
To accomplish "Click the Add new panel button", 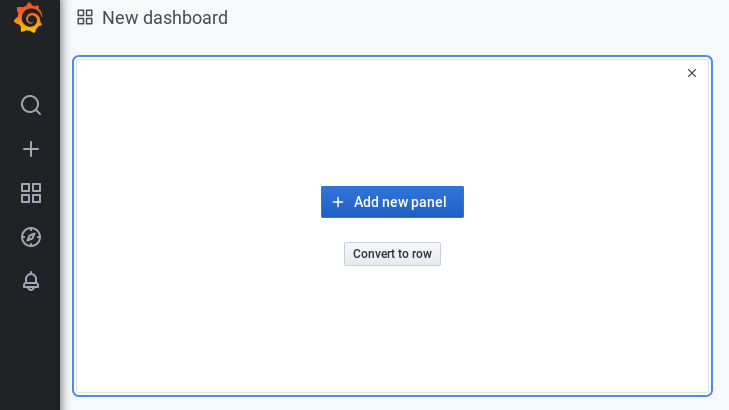I will 392,202.
